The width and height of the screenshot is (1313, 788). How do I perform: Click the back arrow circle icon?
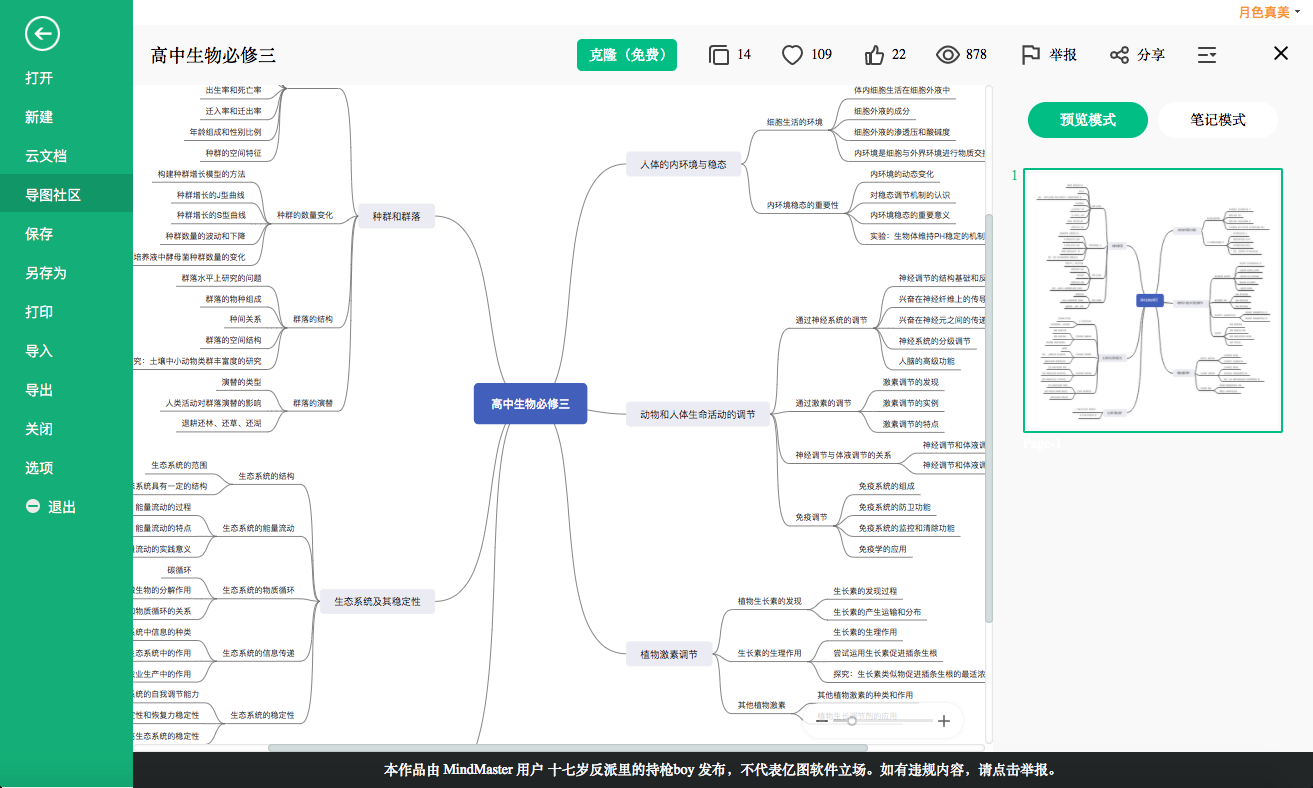(42, 34)
